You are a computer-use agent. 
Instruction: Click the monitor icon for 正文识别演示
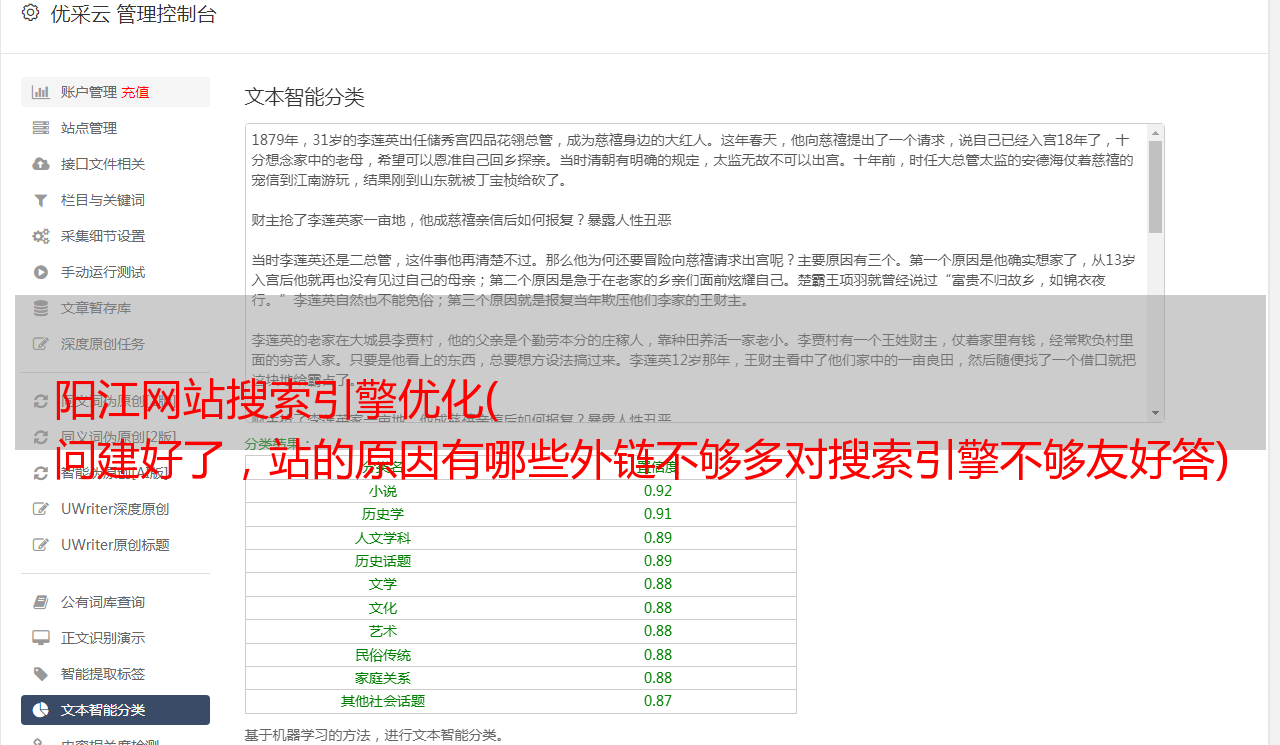[x=41, y=638]
